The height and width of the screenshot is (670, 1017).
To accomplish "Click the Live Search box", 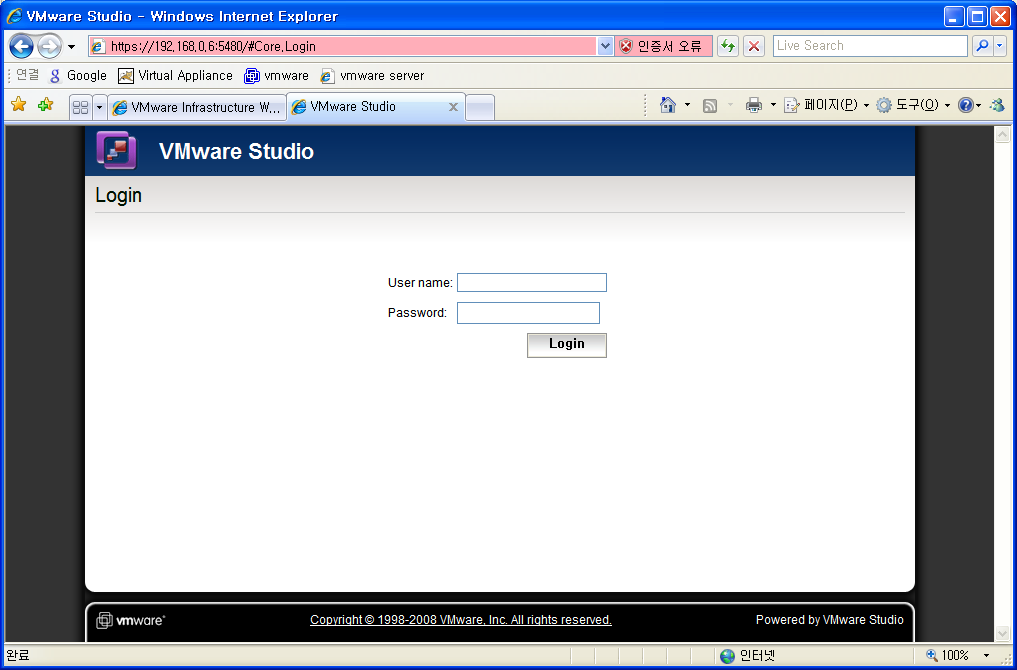I will (870, 45).
